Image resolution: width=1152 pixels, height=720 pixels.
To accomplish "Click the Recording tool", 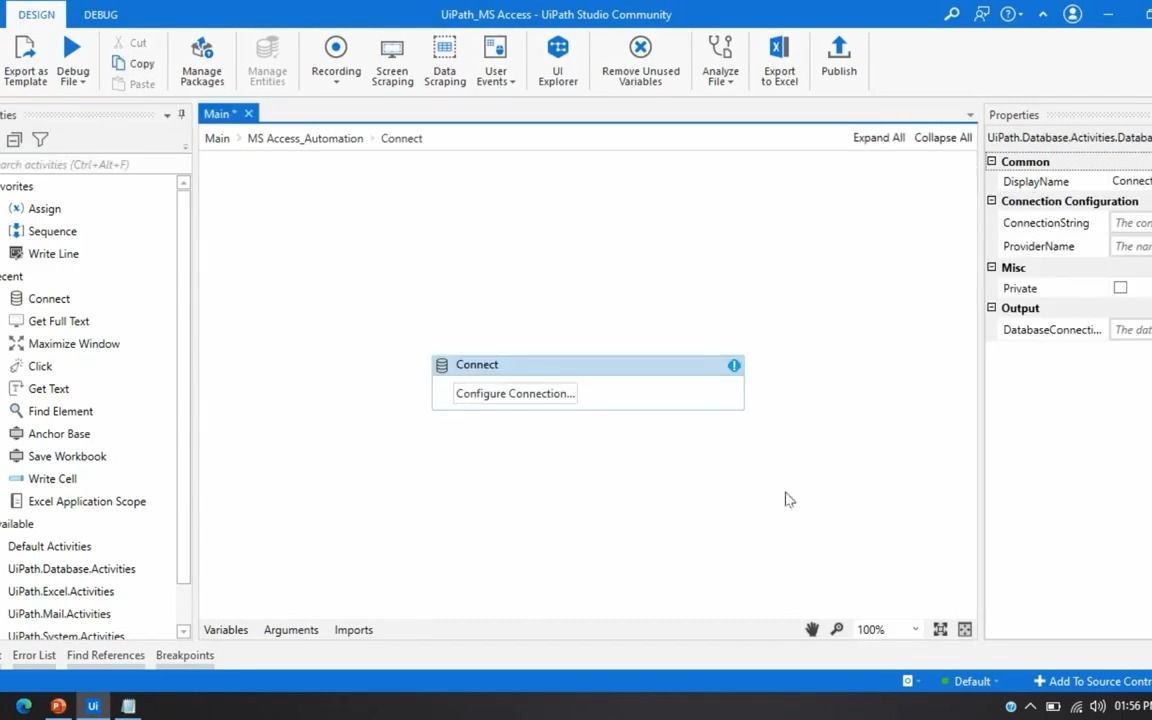I will [x=336, y=56].
